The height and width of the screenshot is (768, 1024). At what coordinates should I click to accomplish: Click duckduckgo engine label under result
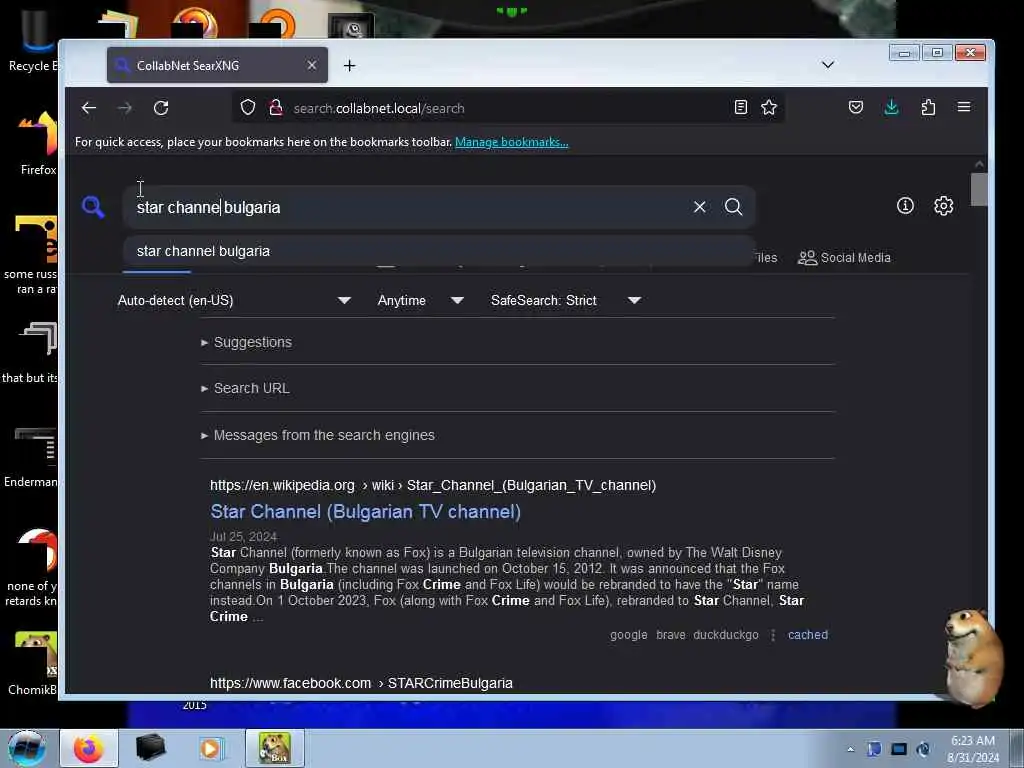(726, 635)
